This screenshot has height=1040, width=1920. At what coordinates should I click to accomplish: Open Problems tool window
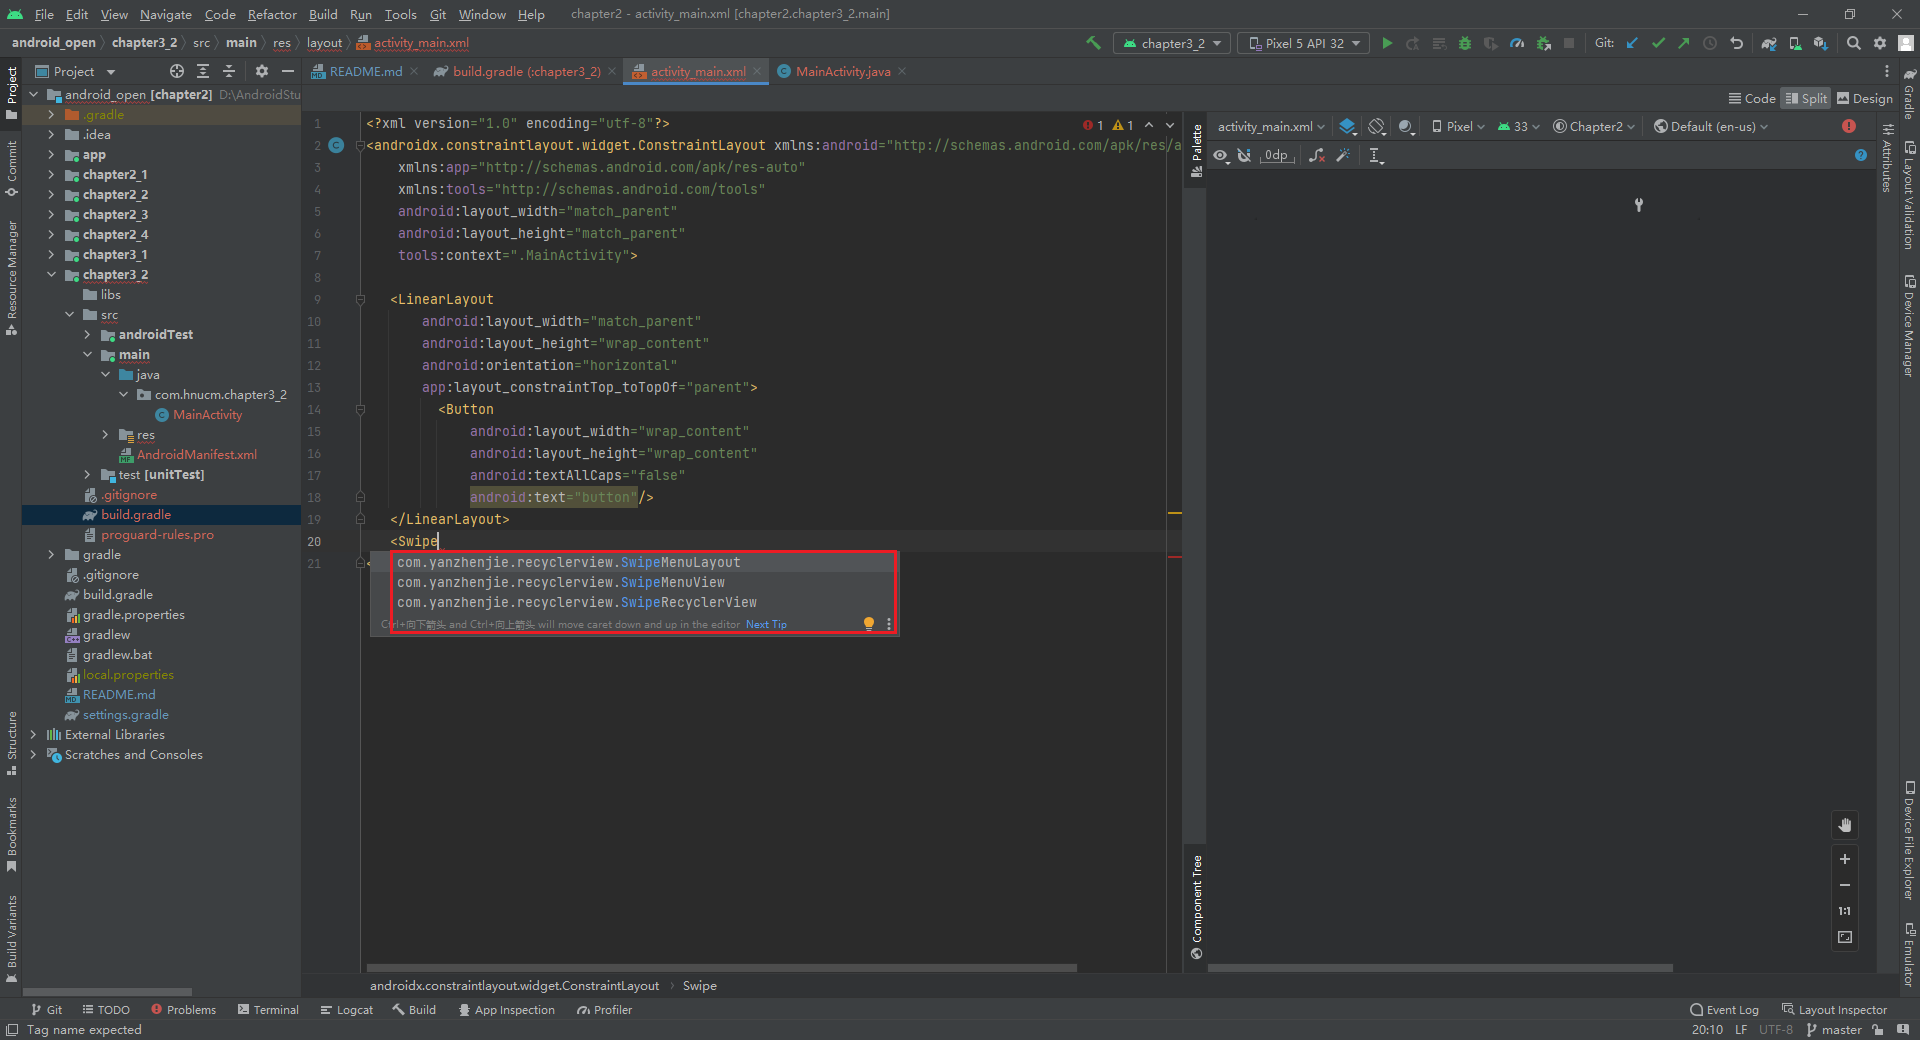pyautogui.click(x=183, y=1010)
